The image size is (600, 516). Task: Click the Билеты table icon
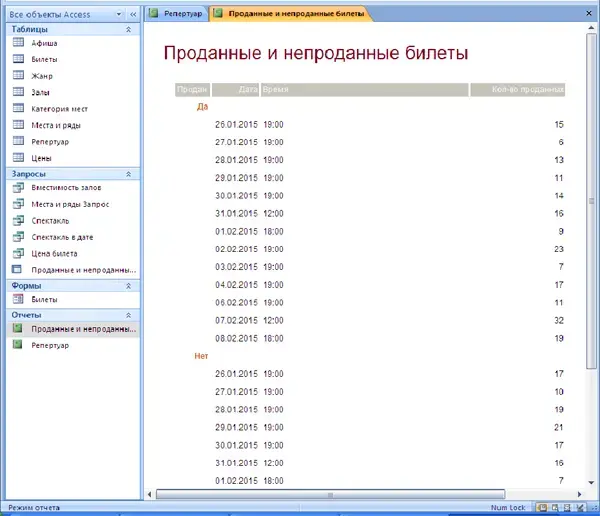(18, 60)
